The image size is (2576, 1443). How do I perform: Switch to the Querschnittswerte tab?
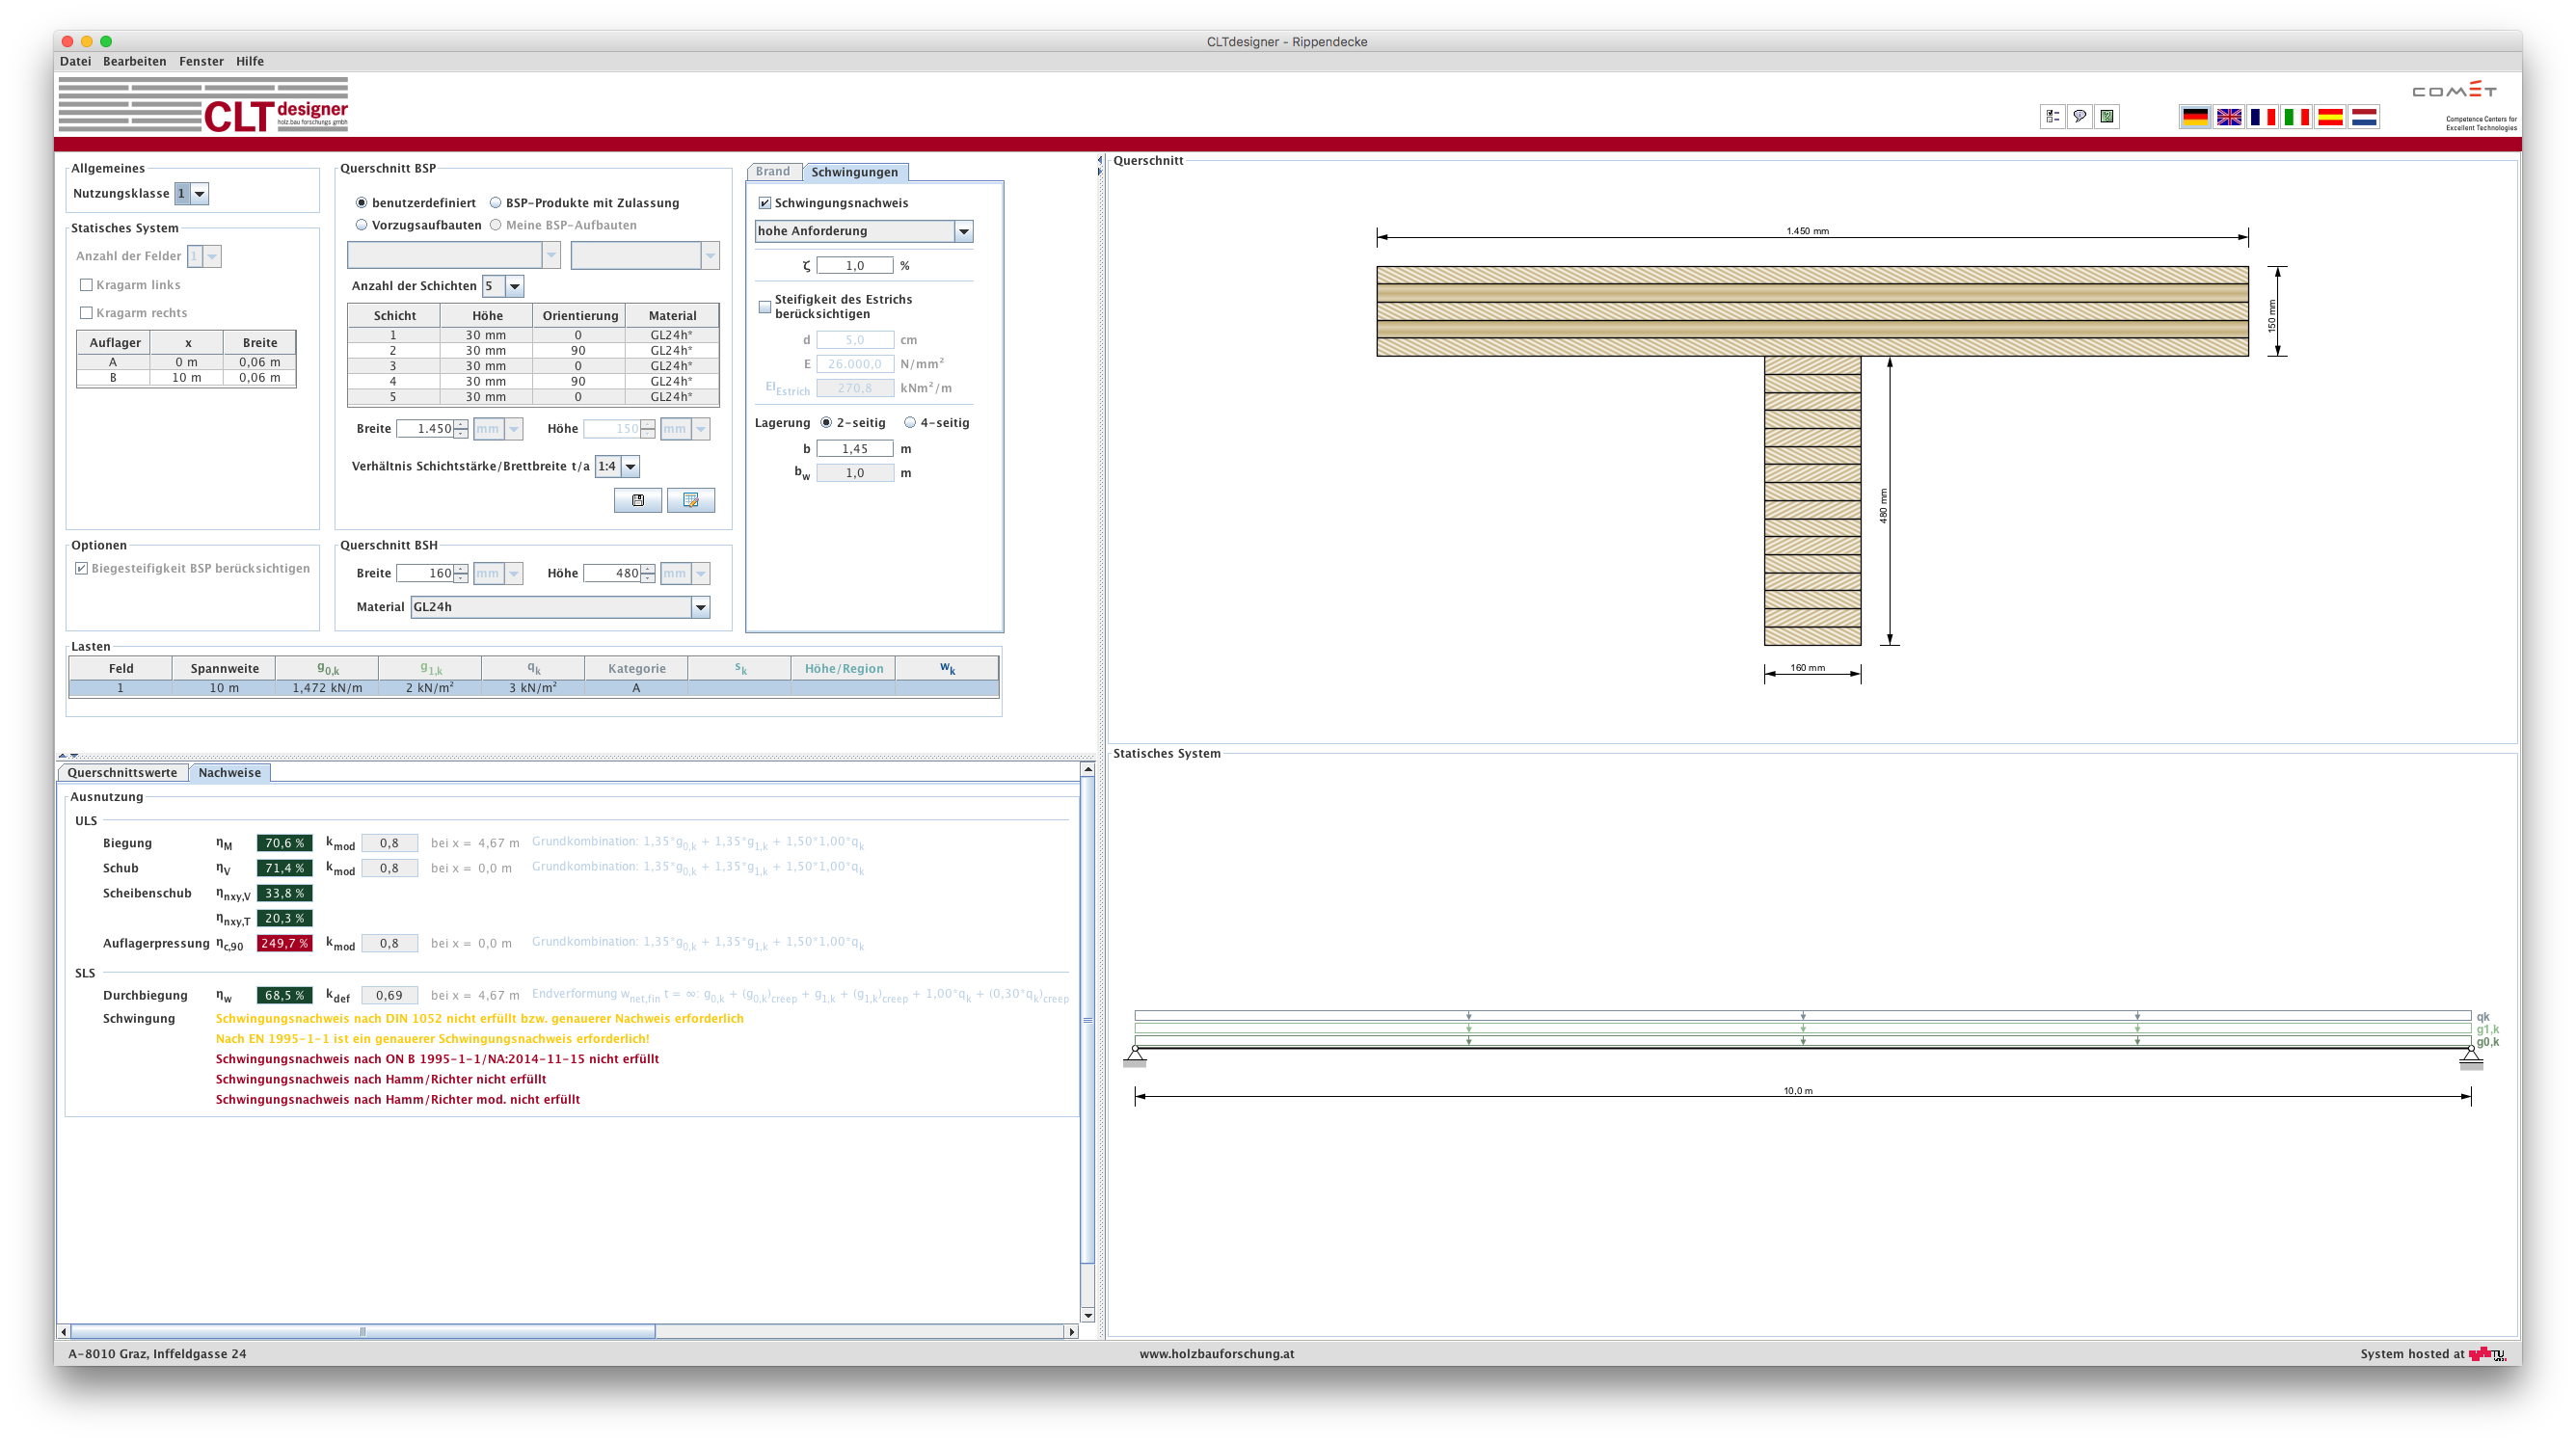click(x=122, y=773)
